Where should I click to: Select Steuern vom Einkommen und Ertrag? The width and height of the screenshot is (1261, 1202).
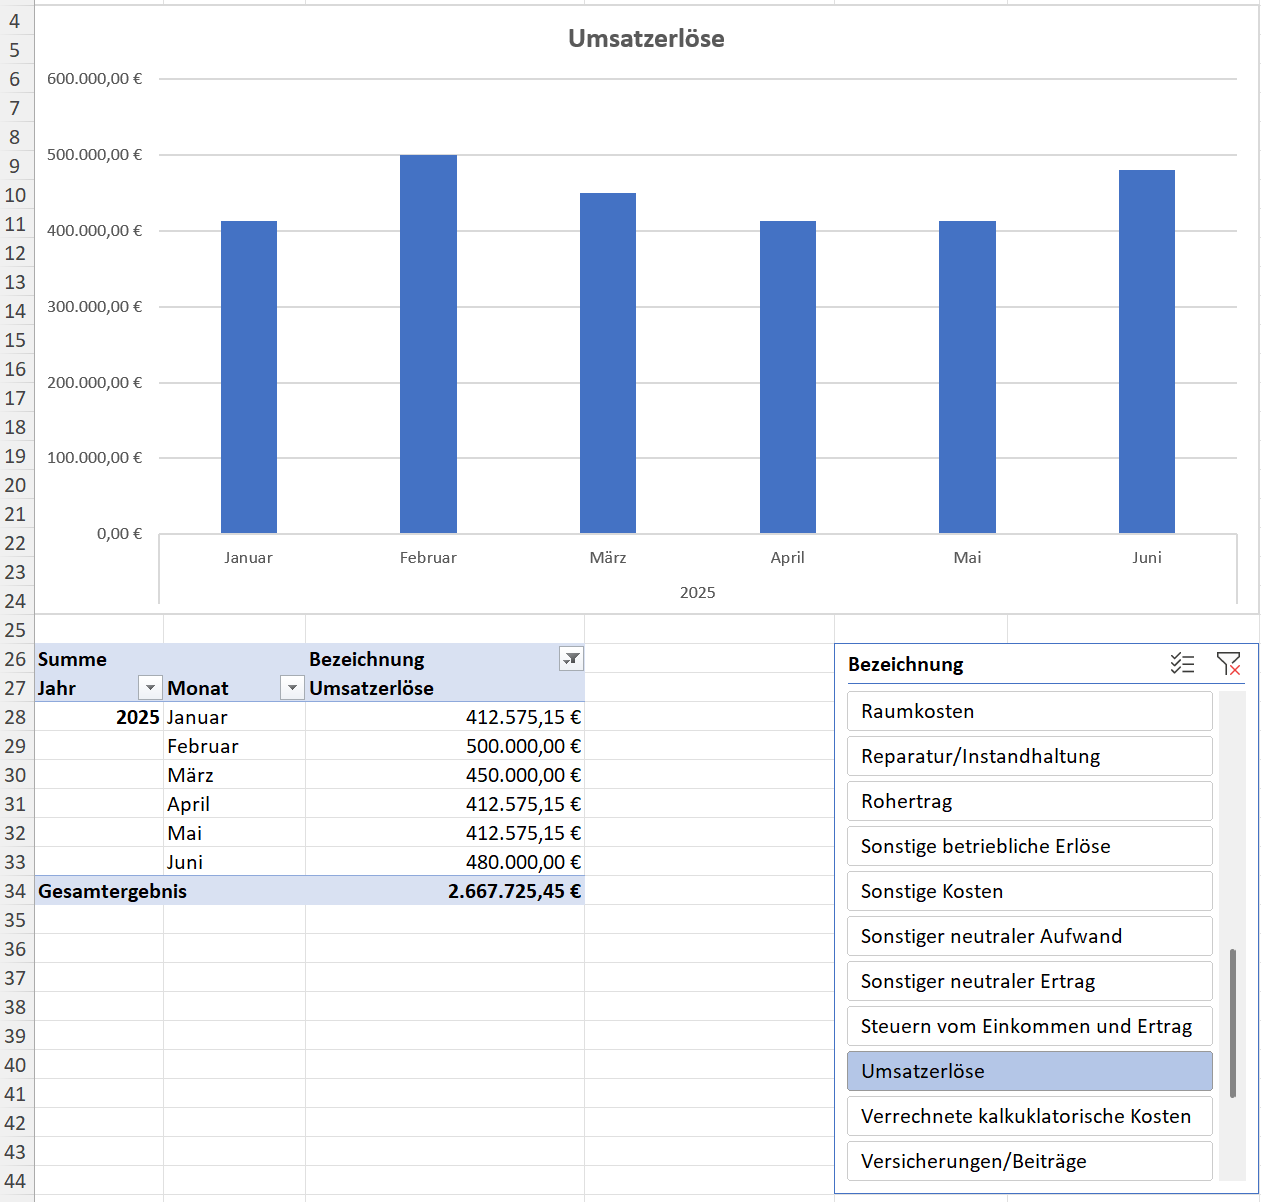point(1029,1026)
